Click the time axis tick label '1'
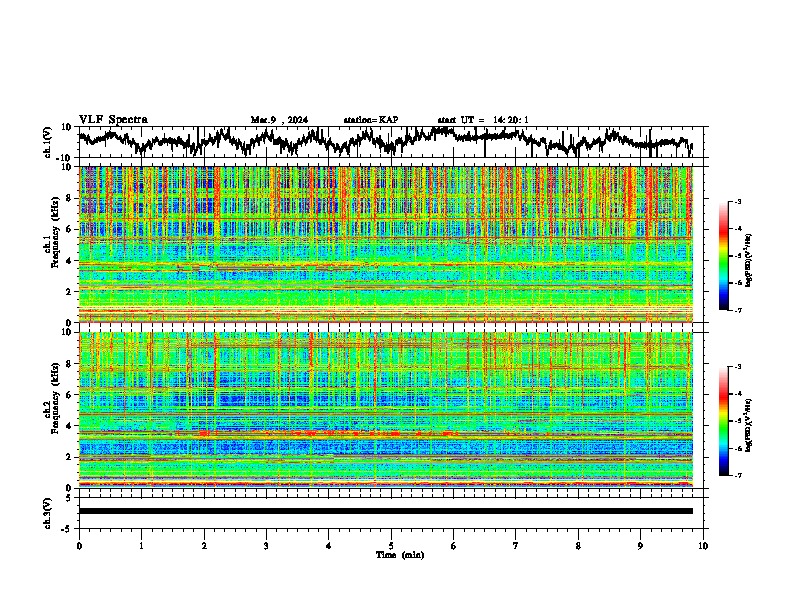Image resolution: width=792 pixels, height=612 pixels. coord(141,546)
